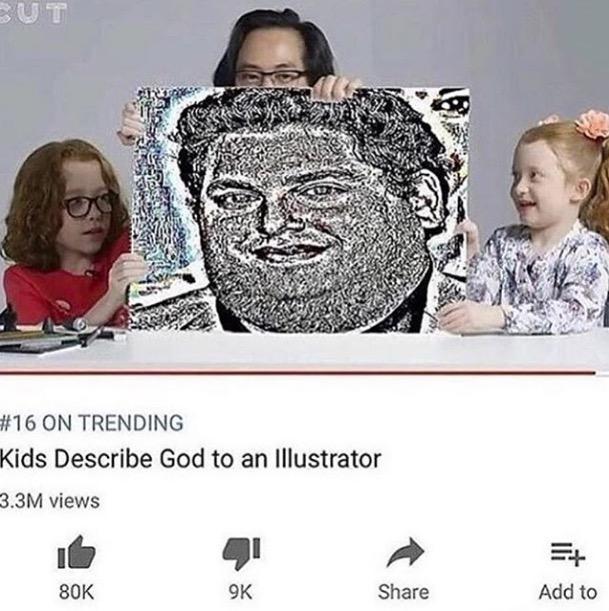Screen dimensions: 609x611
Task: Open the #16 ON TRENDING link
Action: coord(92,423)
